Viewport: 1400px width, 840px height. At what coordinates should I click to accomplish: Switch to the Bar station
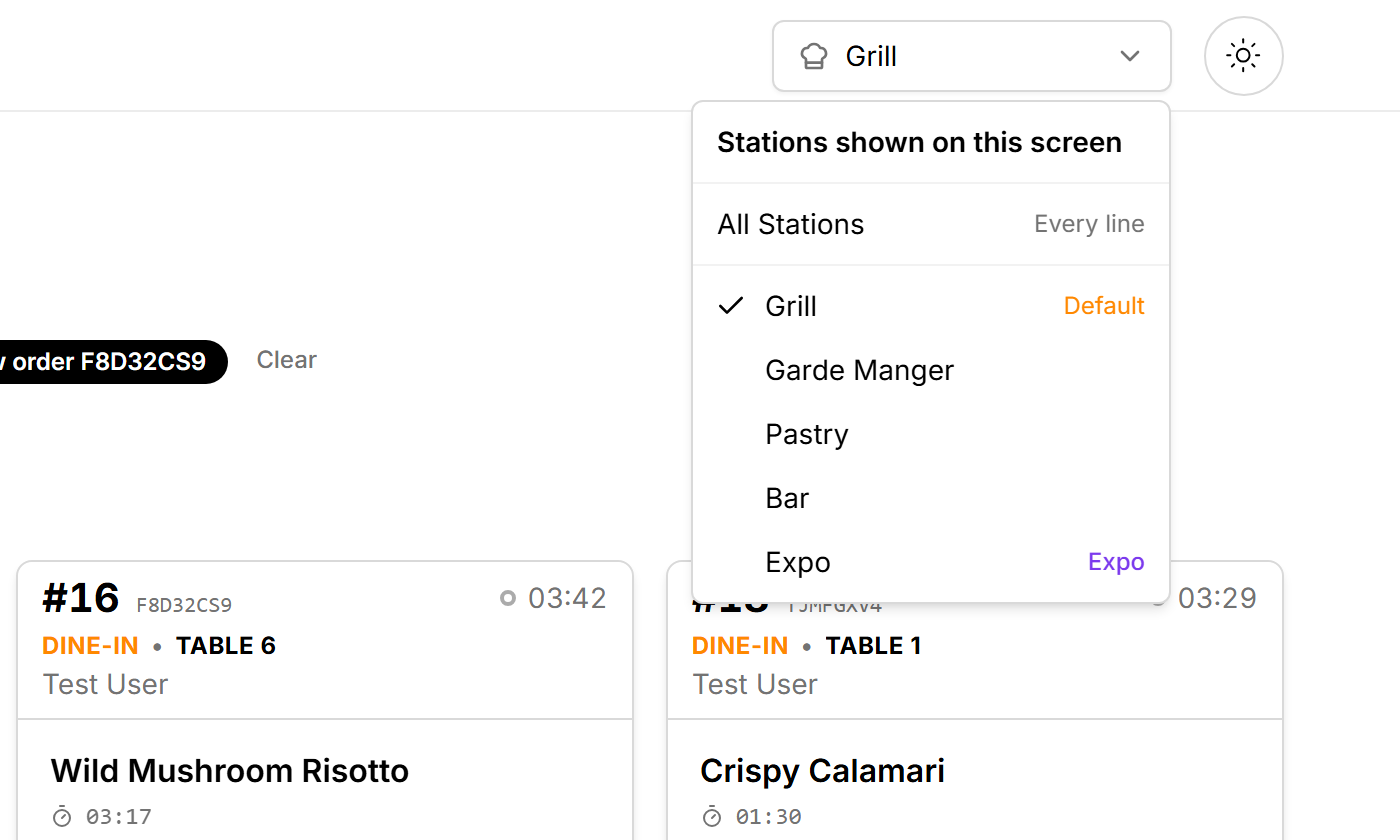click(x=931, y=498)
